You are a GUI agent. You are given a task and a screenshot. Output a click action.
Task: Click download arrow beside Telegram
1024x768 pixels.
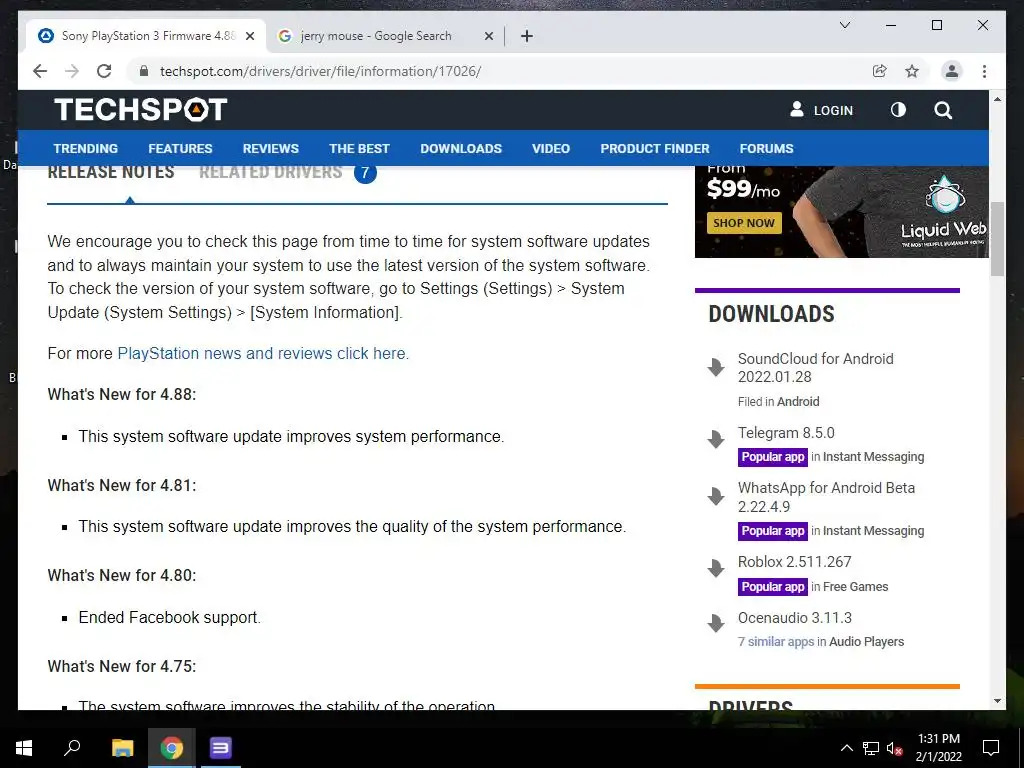716,439
